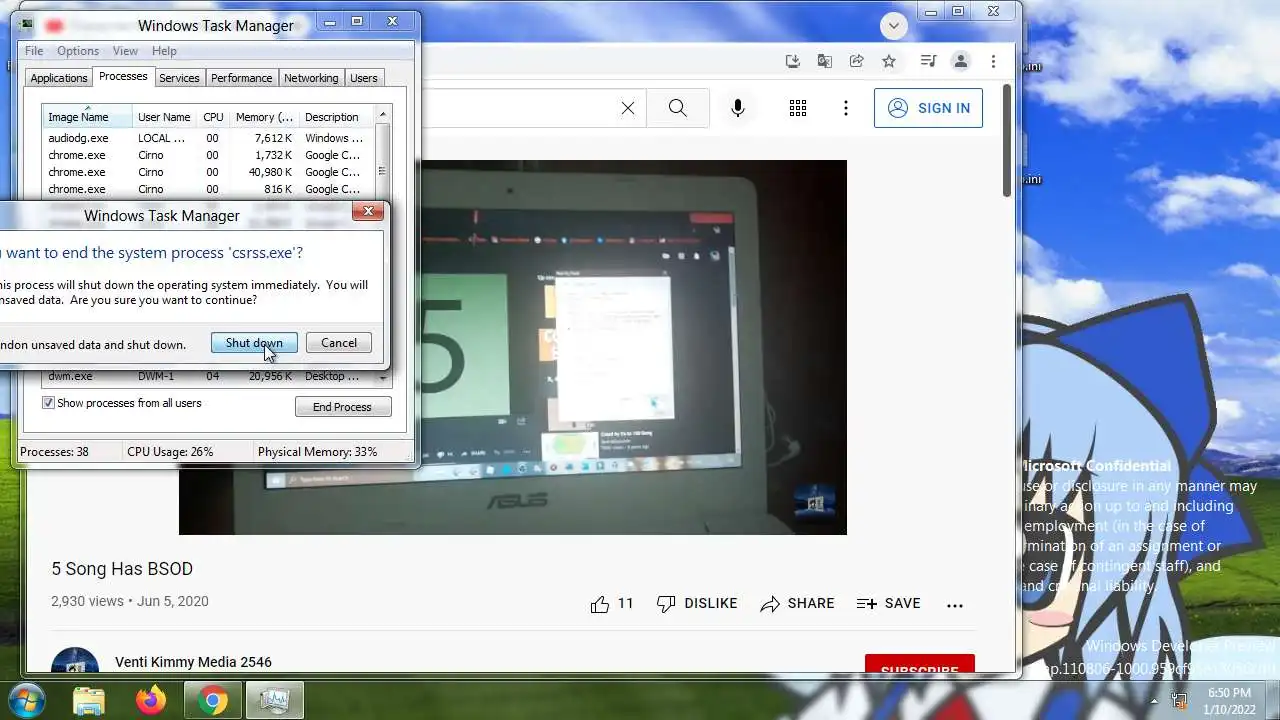This screenshot has width=1280, height=720.
Task: Toggle Show processes from all users checkbox
Action: click(48, 403)
